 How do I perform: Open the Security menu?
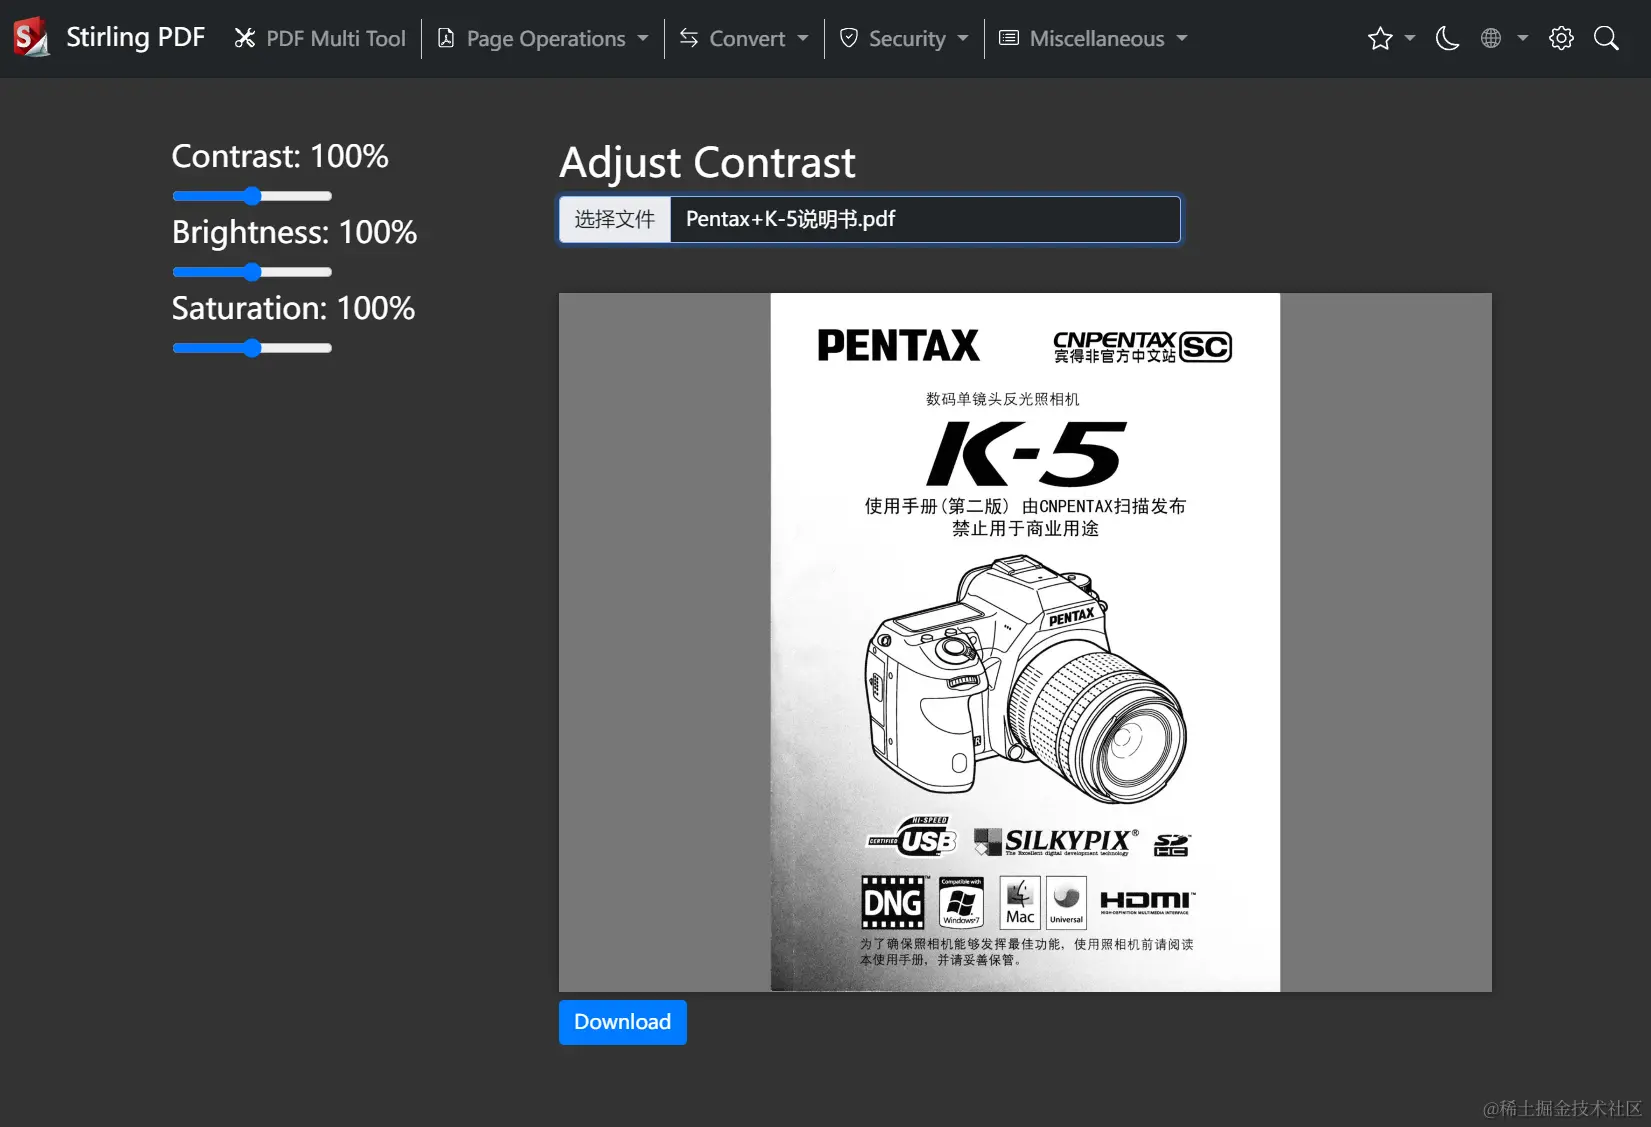click(x=904, y=38)
